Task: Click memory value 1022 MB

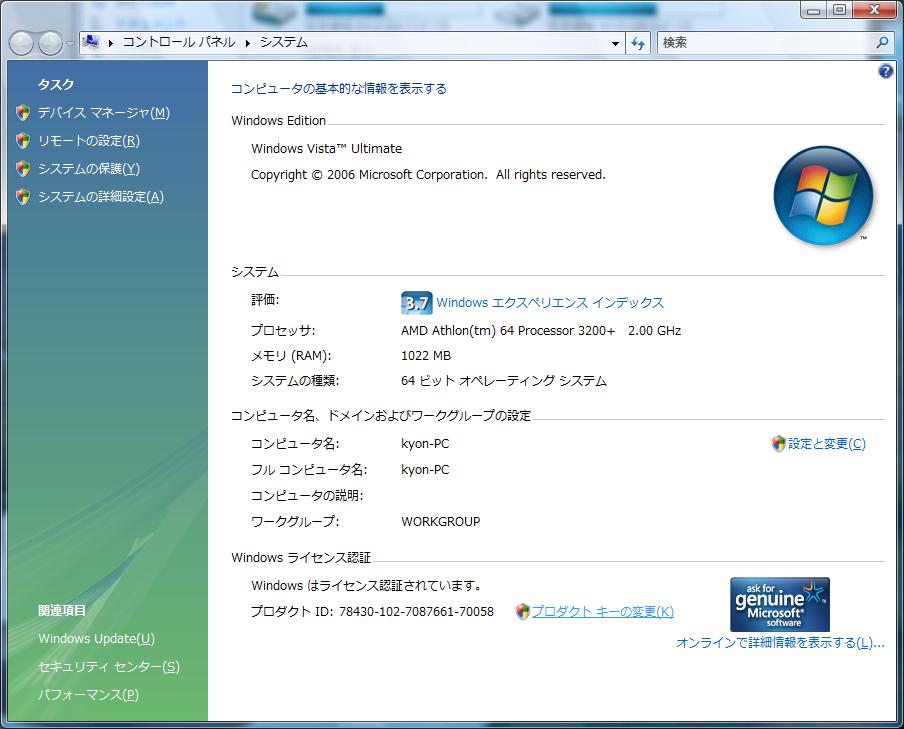Action: (426, 356)
